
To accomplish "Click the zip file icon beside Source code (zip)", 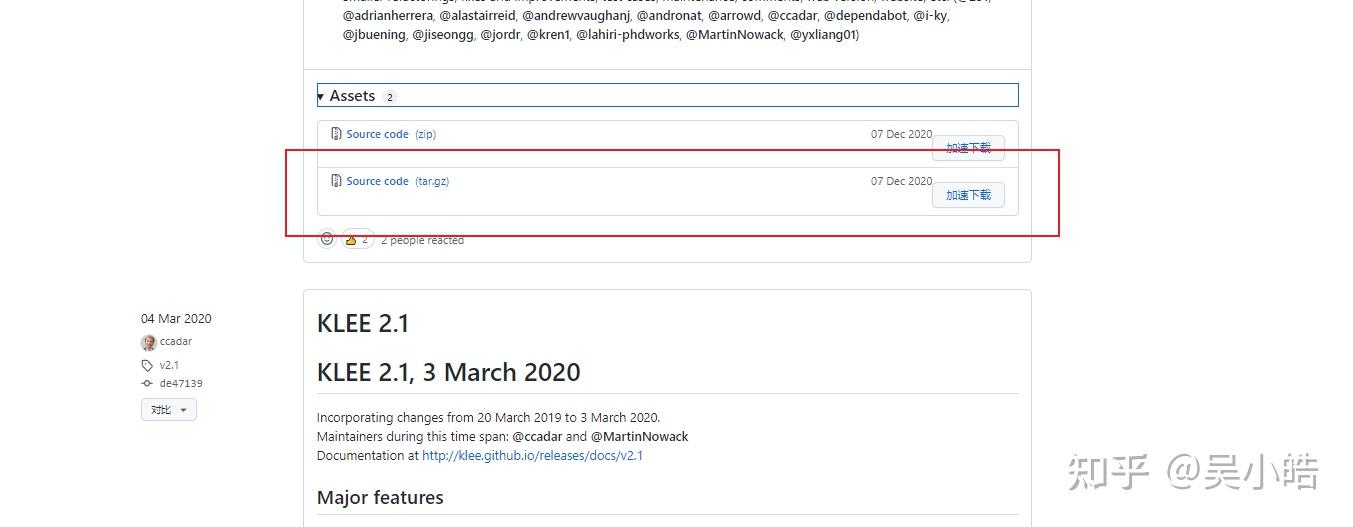I will pyautogui.click(x=337, y=134).
